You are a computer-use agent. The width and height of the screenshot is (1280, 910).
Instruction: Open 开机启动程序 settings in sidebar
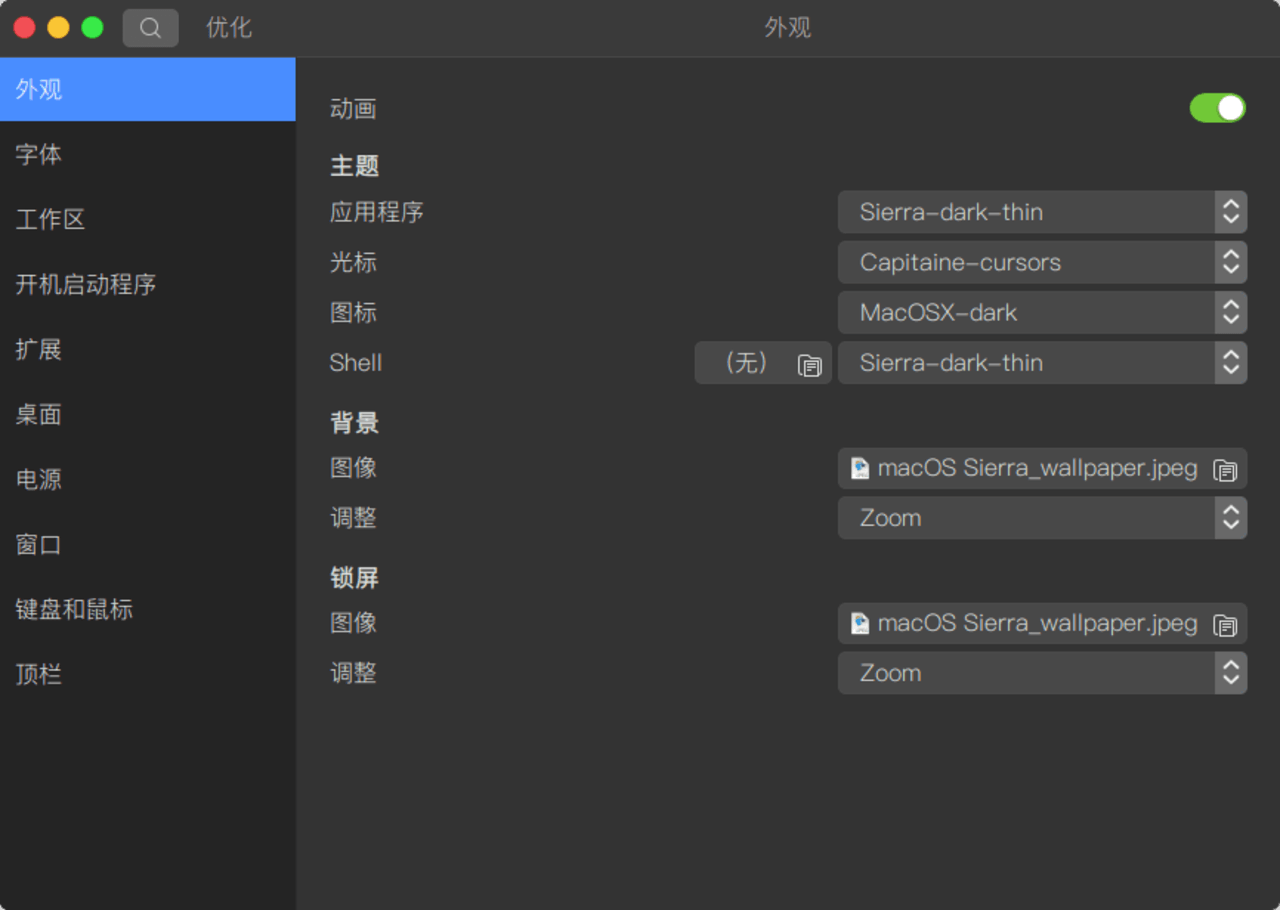147,284
